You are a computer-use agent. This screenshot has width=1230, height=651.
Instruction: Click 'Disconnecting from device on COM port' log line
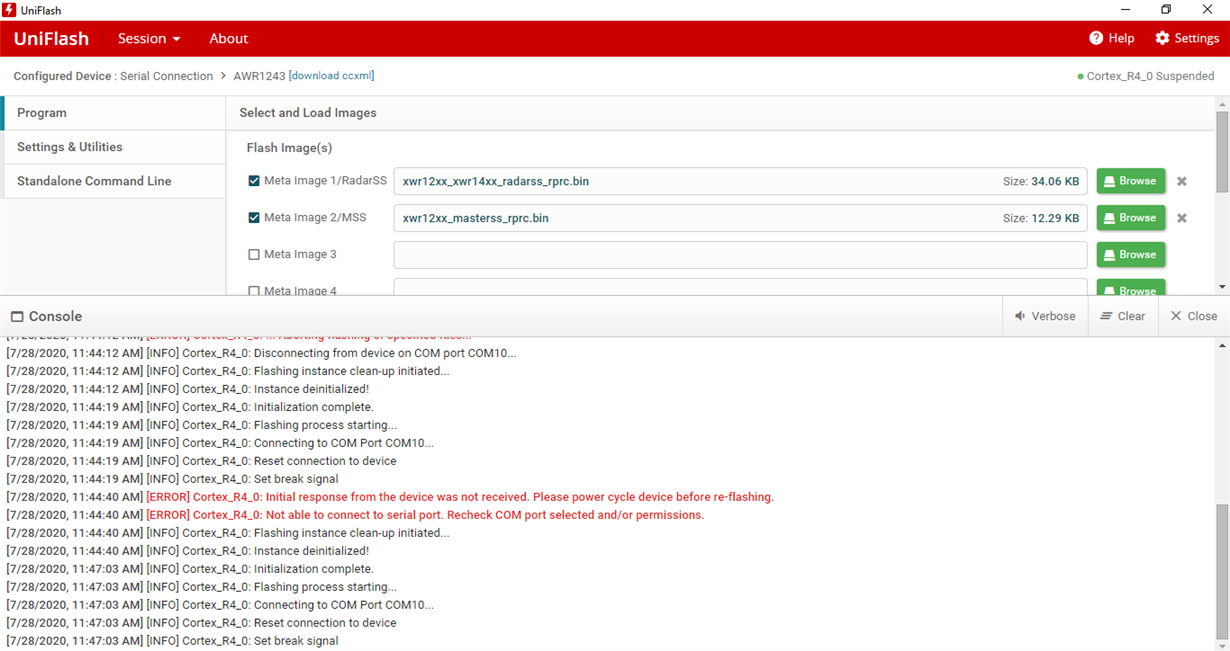[261, 353]
